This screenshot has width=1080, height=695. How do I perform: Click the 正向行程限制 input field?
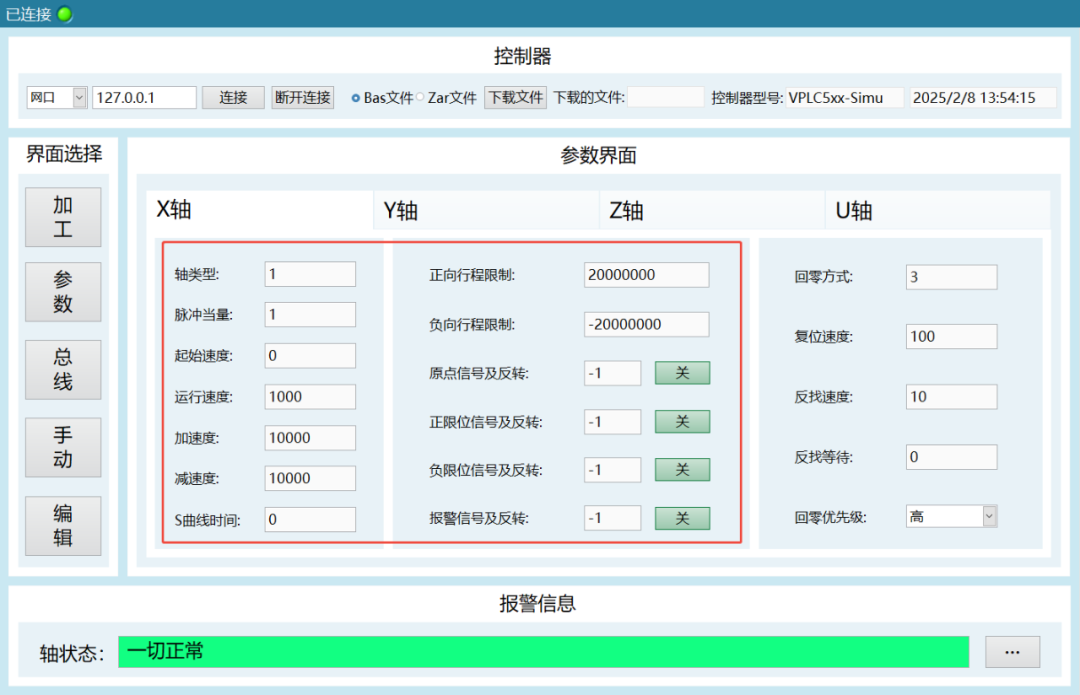pos(646,275)
